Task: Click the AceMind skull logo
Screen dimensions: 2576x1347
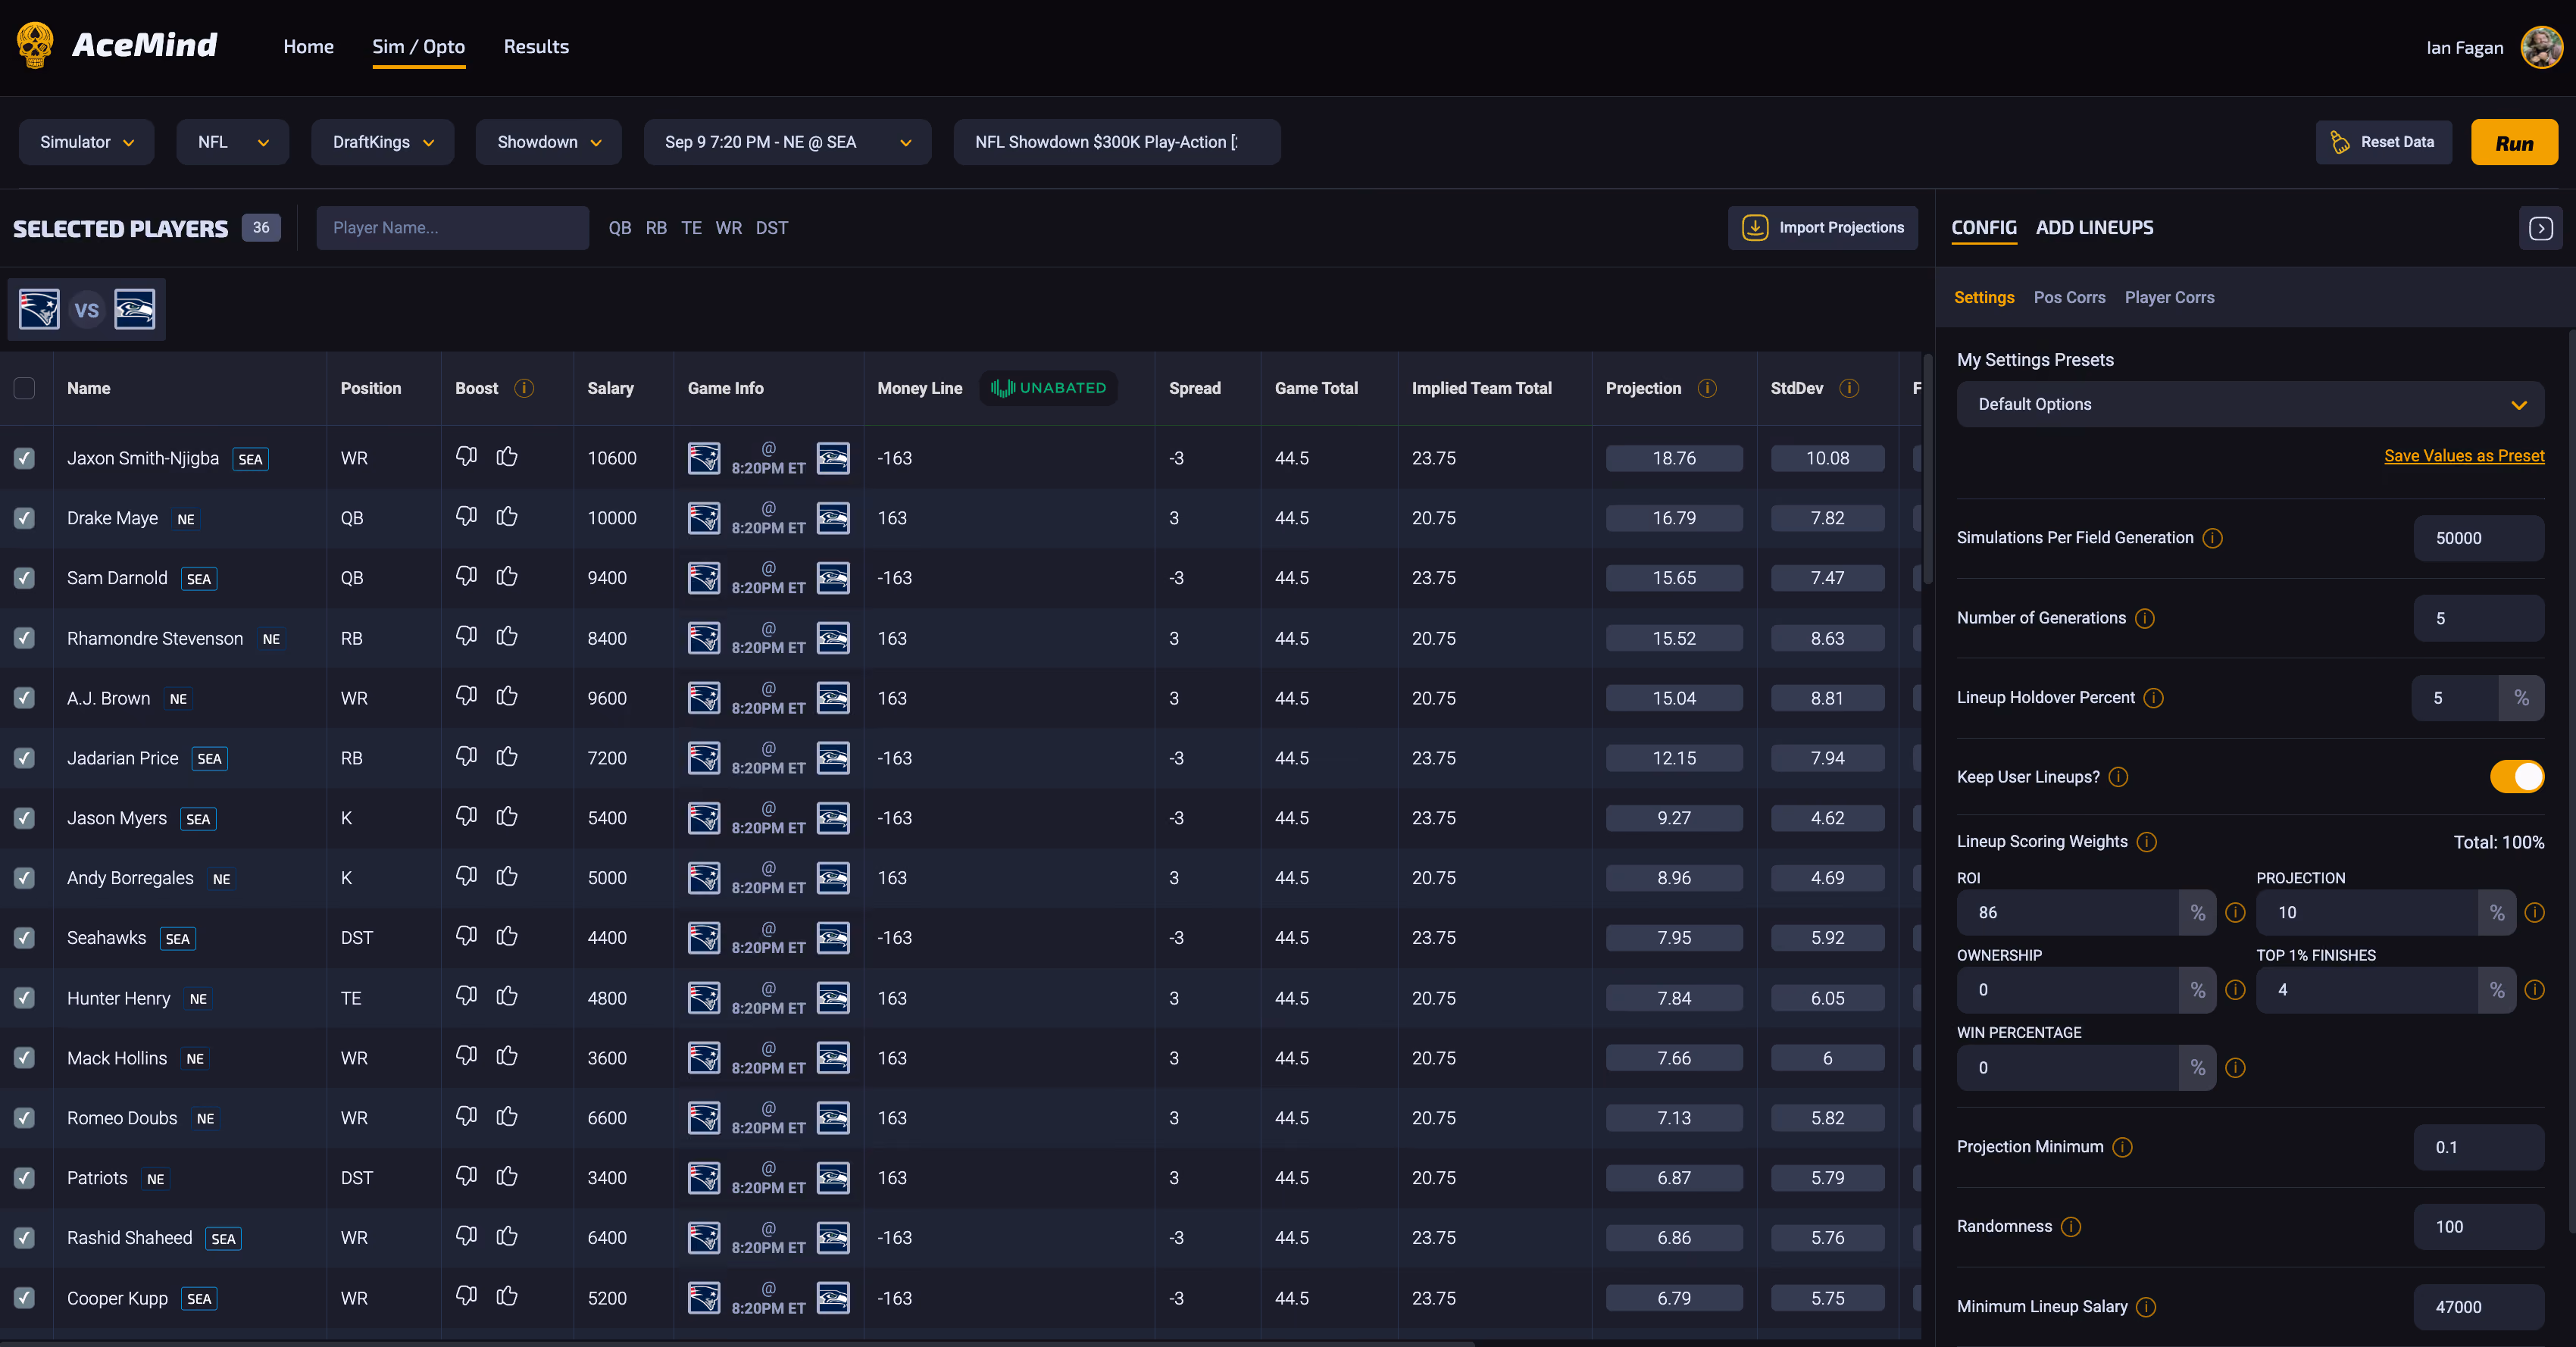Action: coord(35,46)
